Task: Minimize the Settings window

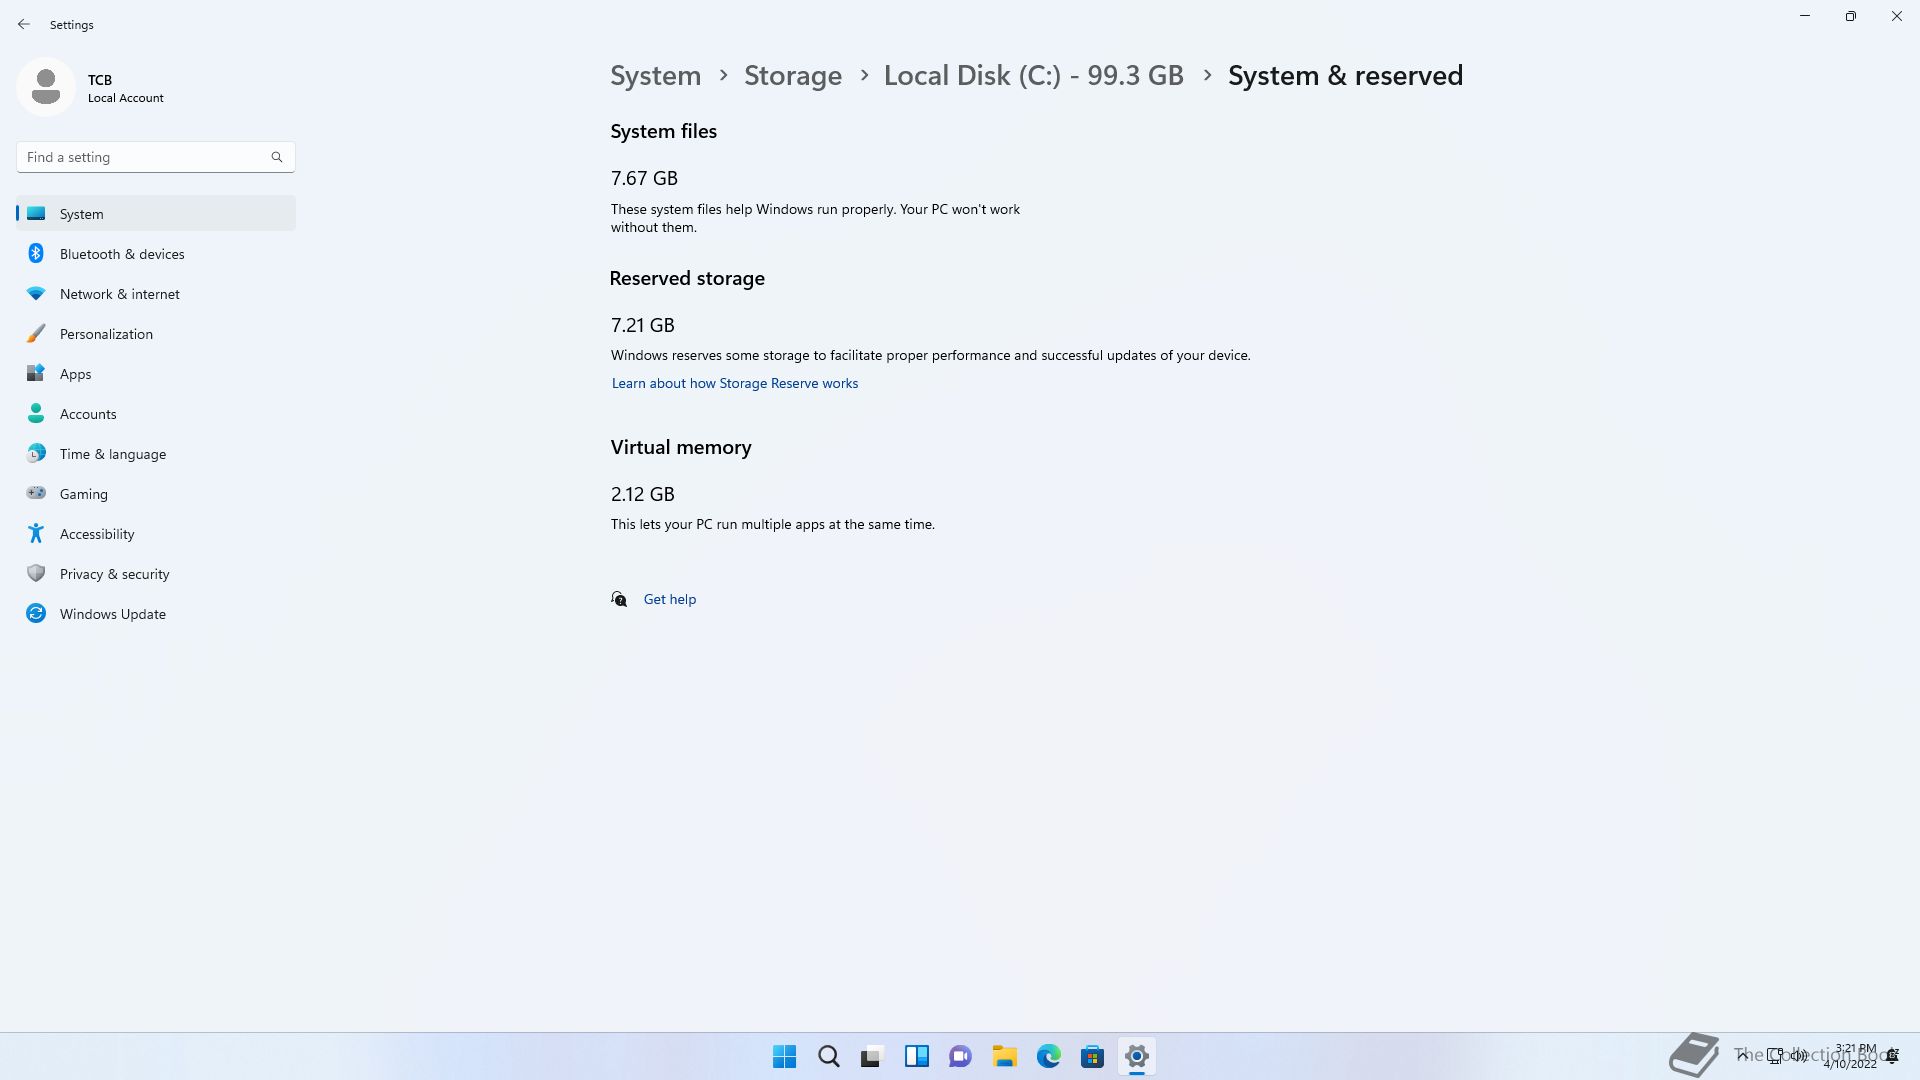Action: [1805, 16]
